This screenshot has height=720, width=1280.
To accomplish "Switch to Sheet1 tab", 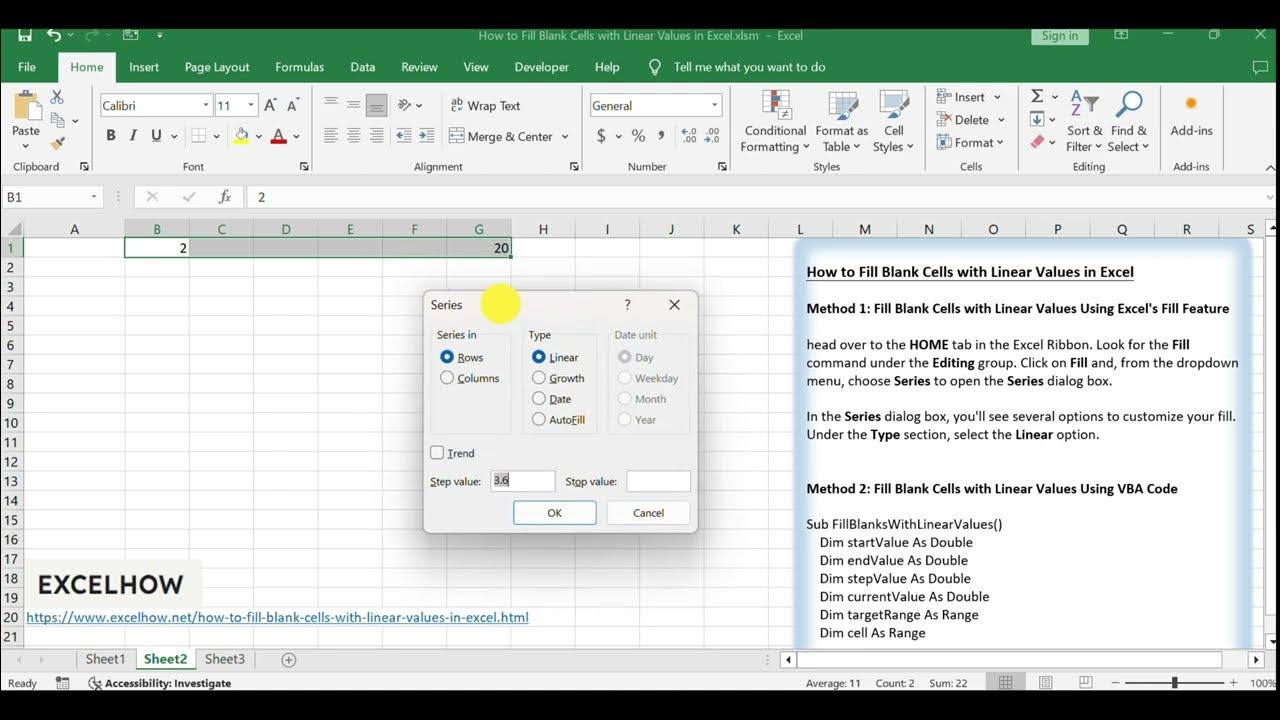I will click(x=105, y=659).
